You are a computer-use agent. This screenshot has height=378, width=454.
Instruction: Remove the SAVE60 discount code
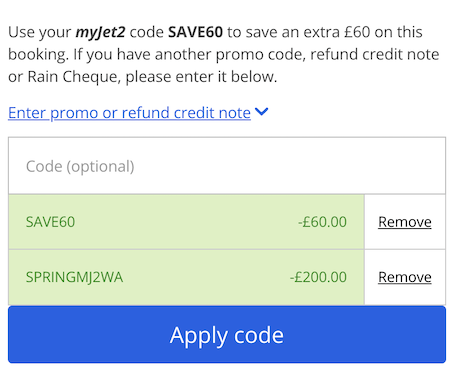pyautogui.click(x=405, y=222)
